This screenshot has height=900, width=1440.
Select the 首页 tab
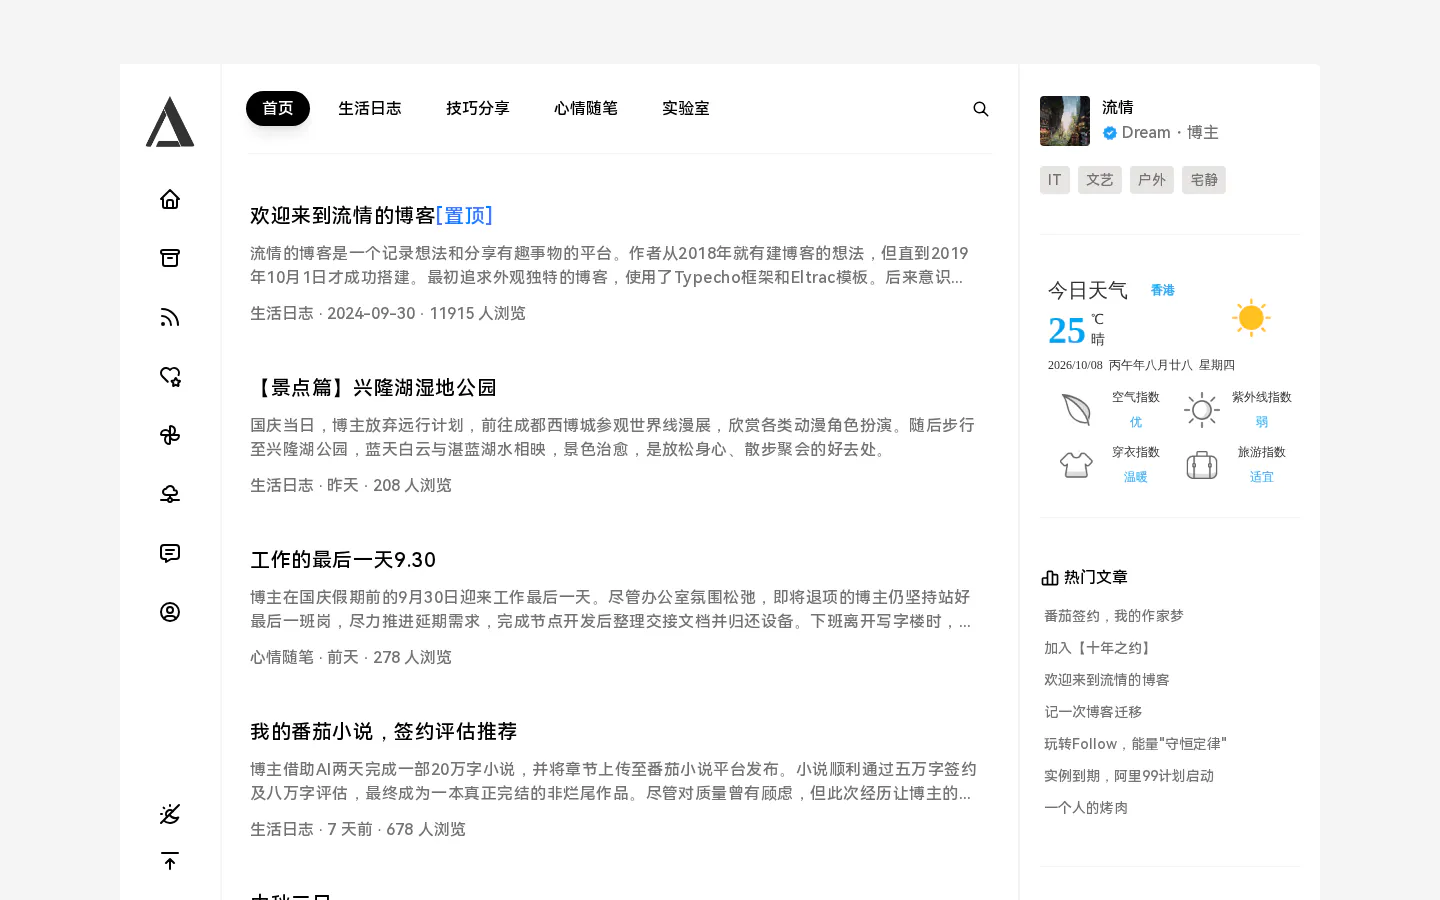click(278, 108)
